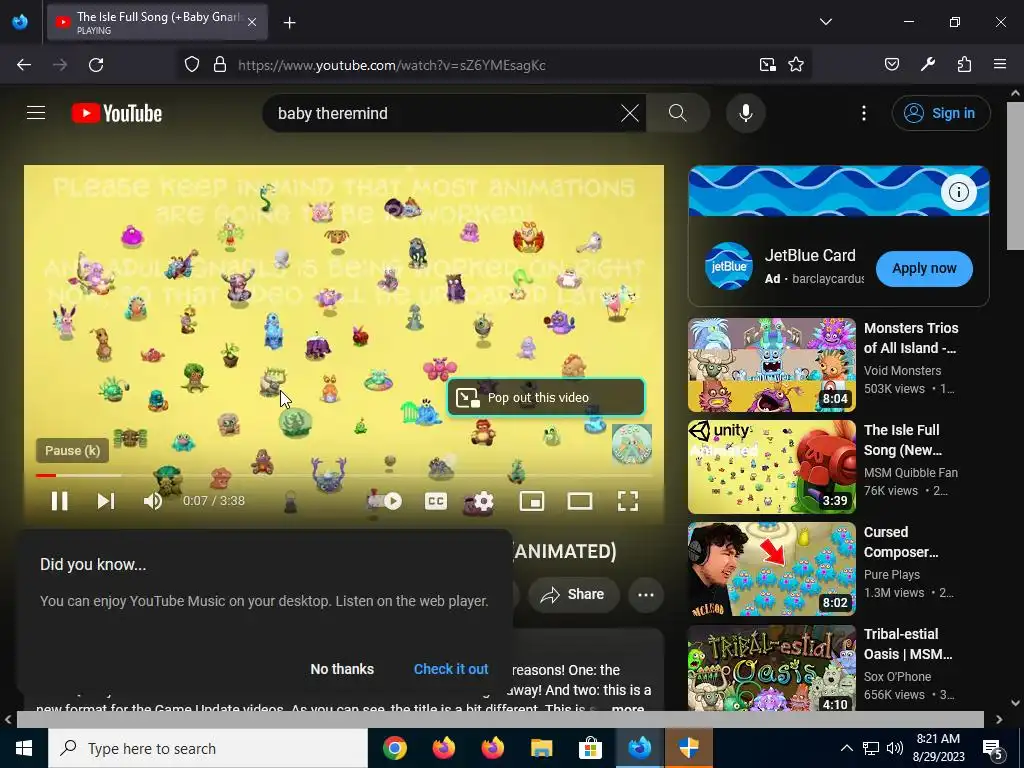The width and height of the screenshot is (1024, 768).
Task: Share the video
Action: pos(573,594)
